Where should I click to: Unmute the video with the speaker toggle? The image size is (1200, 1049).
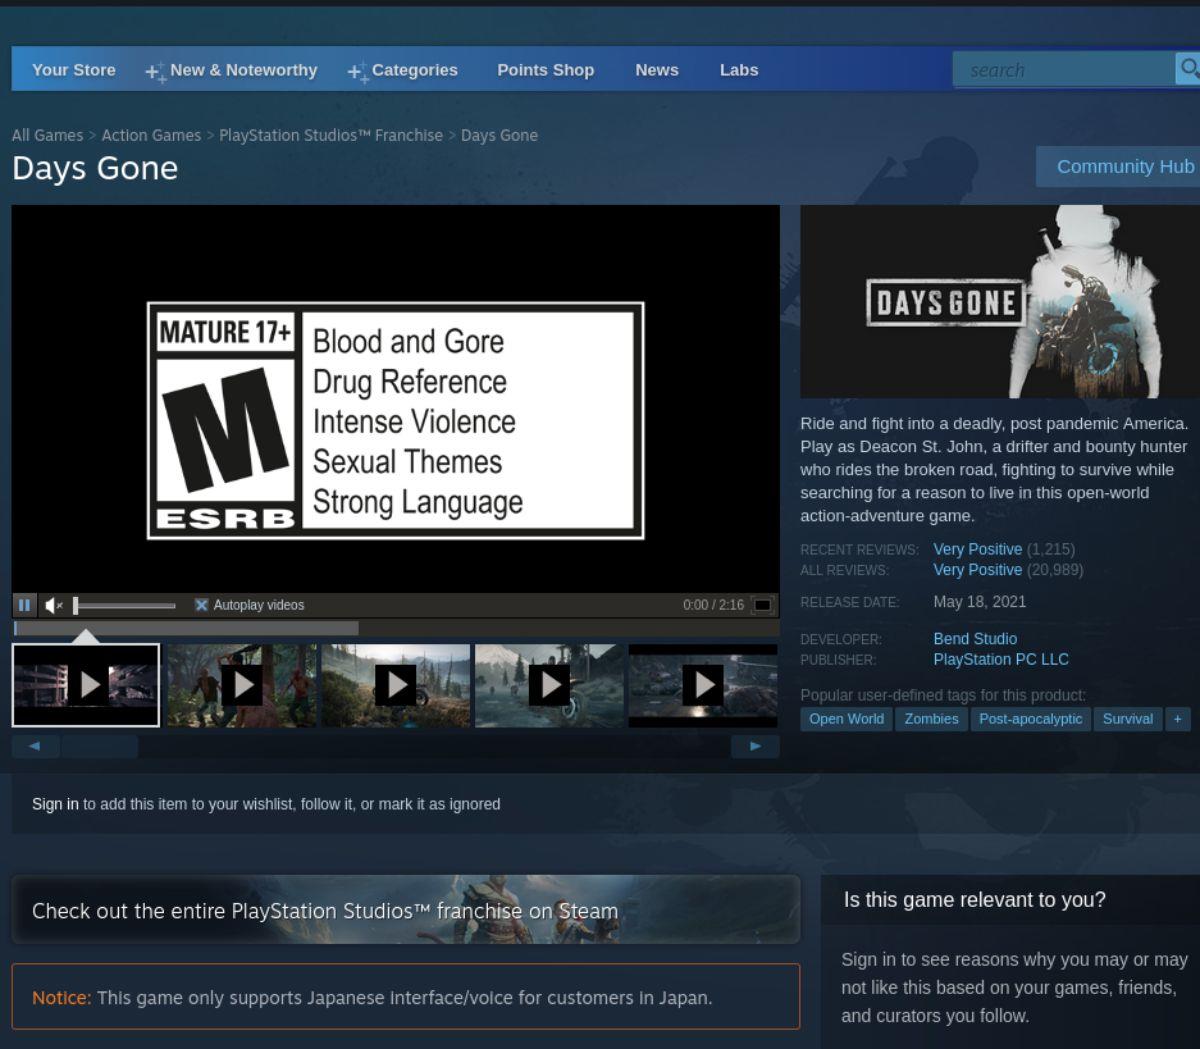[52, 604]
